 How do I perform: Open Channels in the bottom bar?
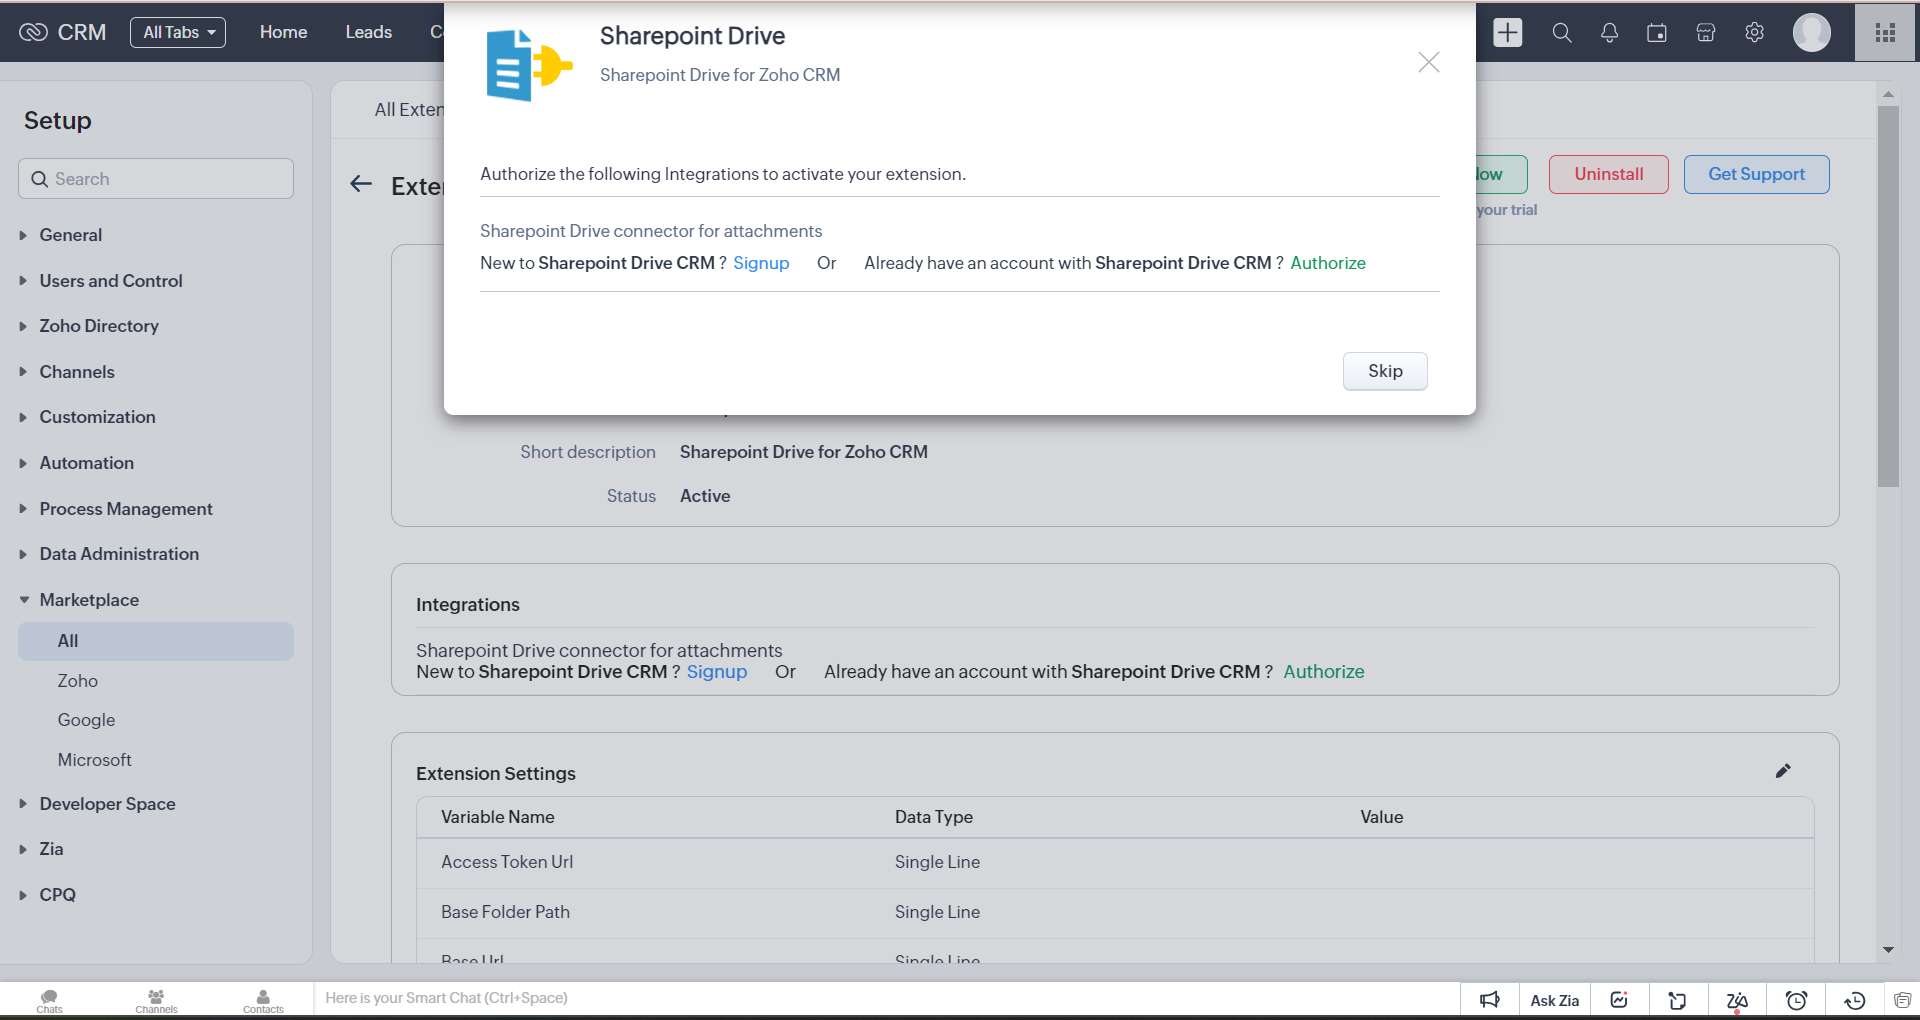156,1000
